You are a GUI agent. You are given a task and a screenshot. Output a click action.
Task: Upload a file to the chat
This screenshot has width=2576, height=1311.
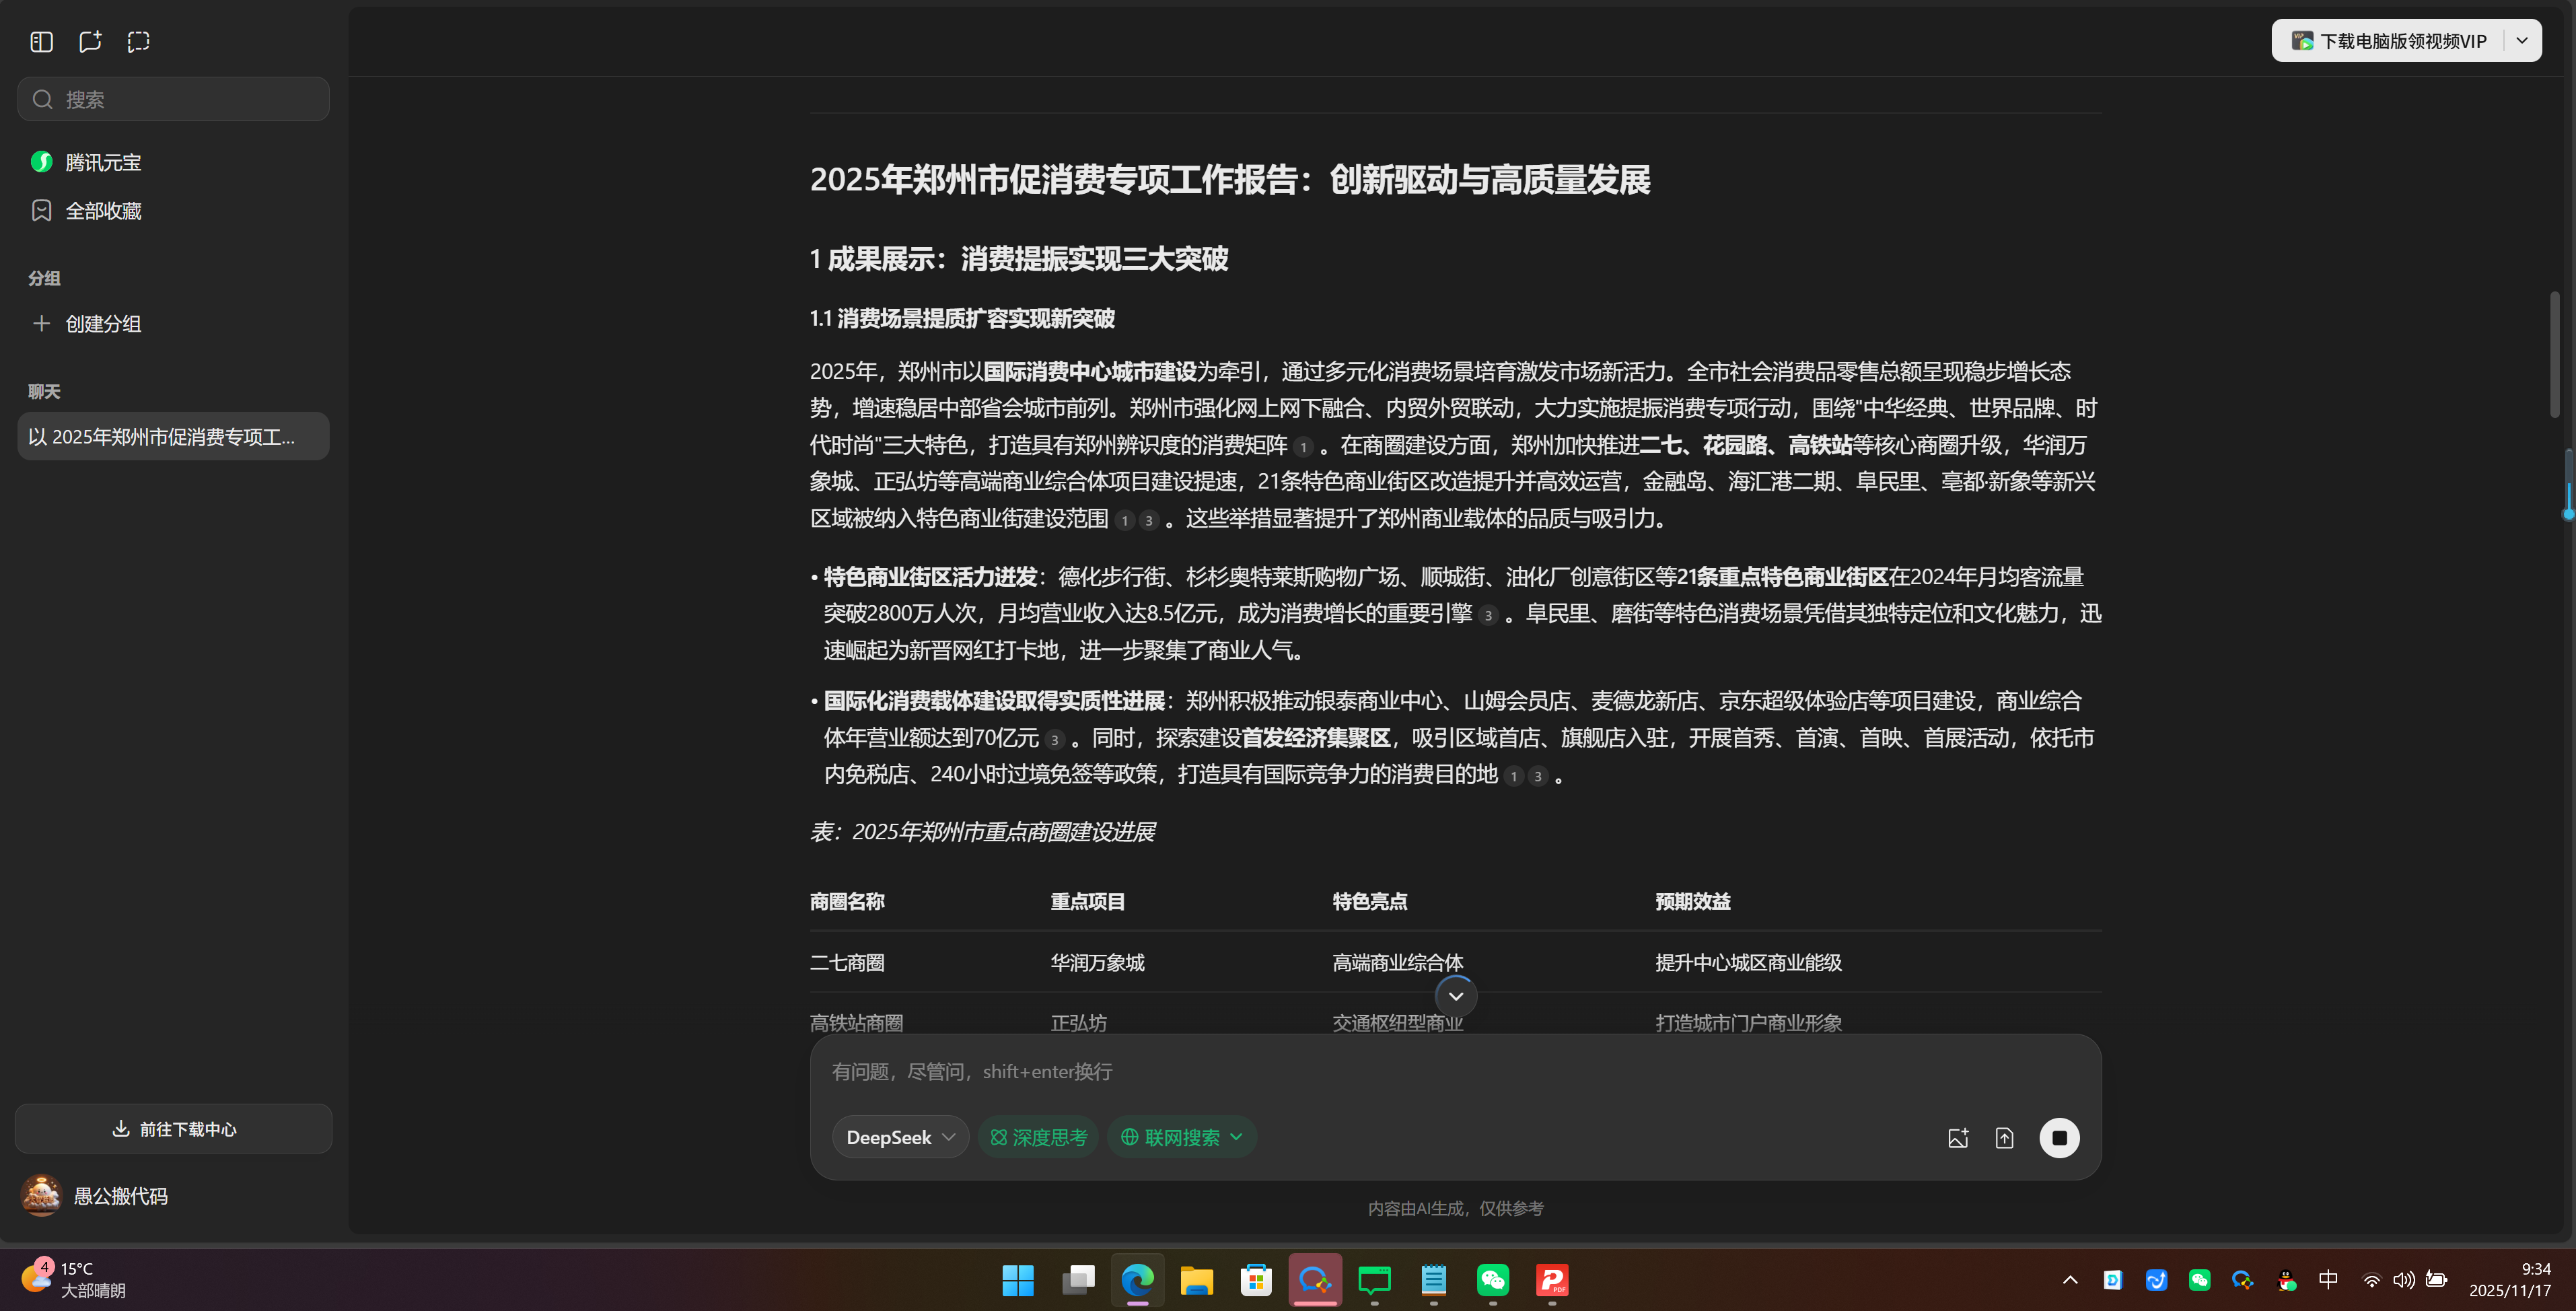[2005, 1137]
